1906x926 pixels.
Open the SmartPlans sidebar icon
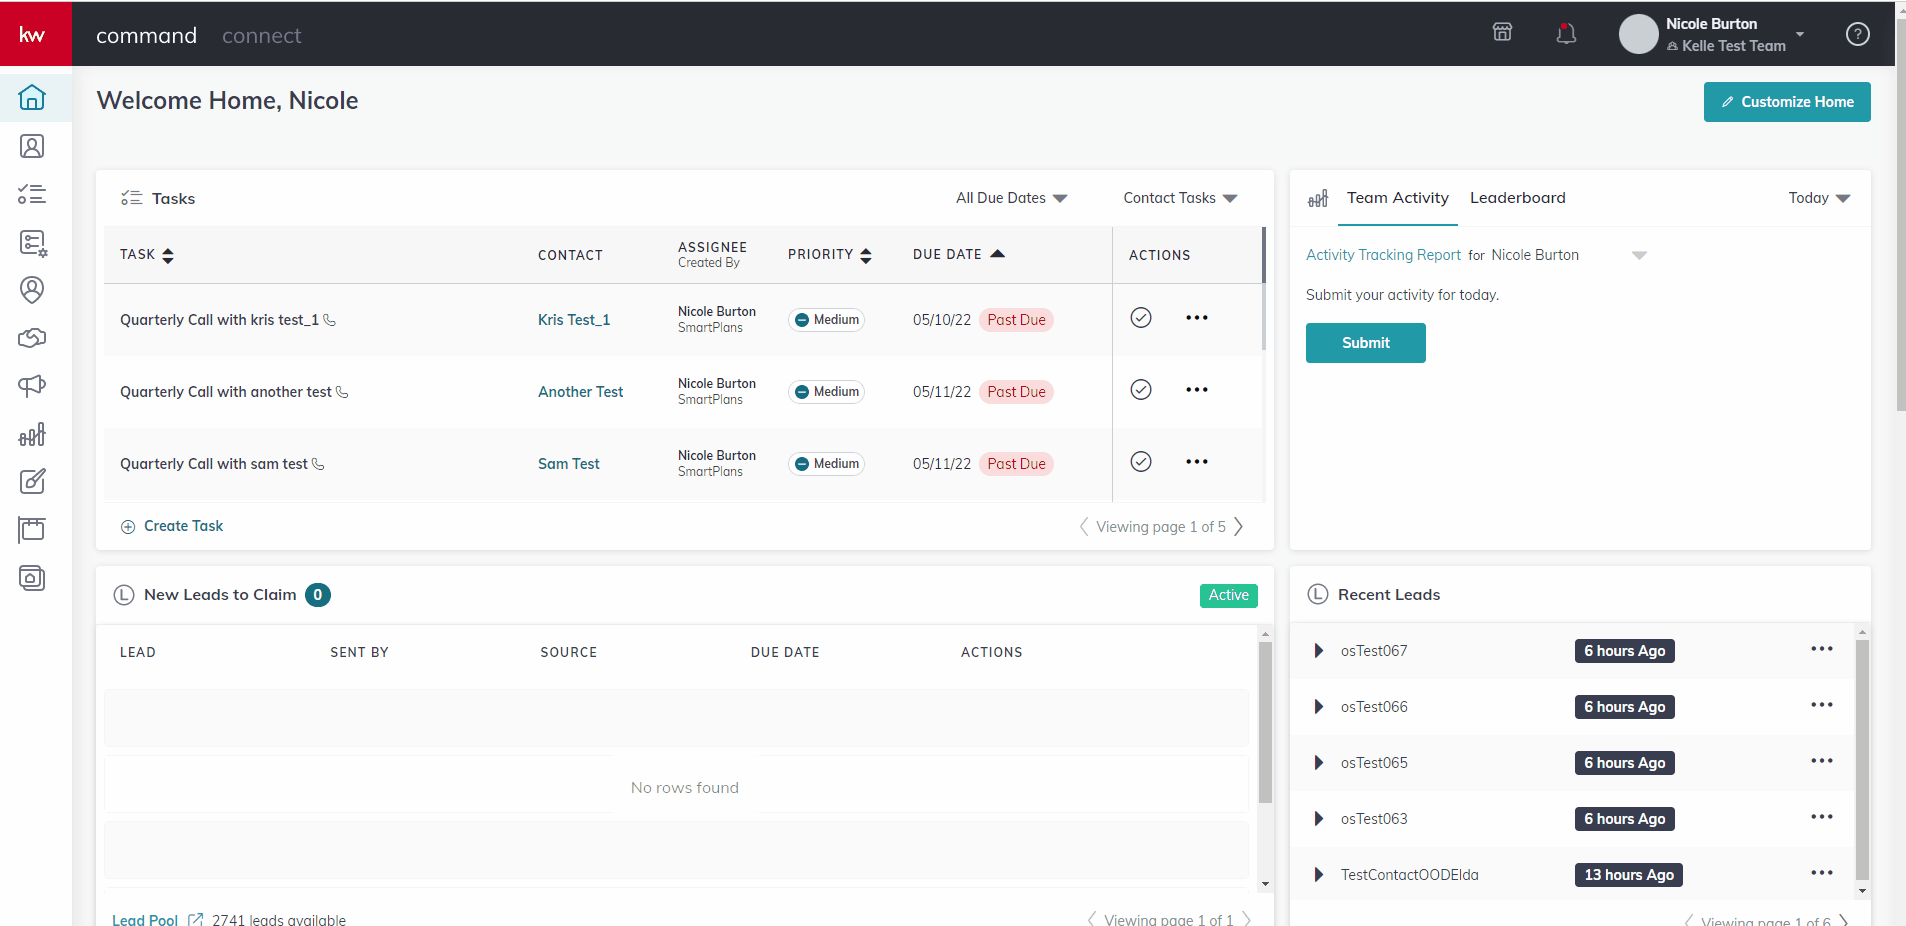tap(33, 243)
